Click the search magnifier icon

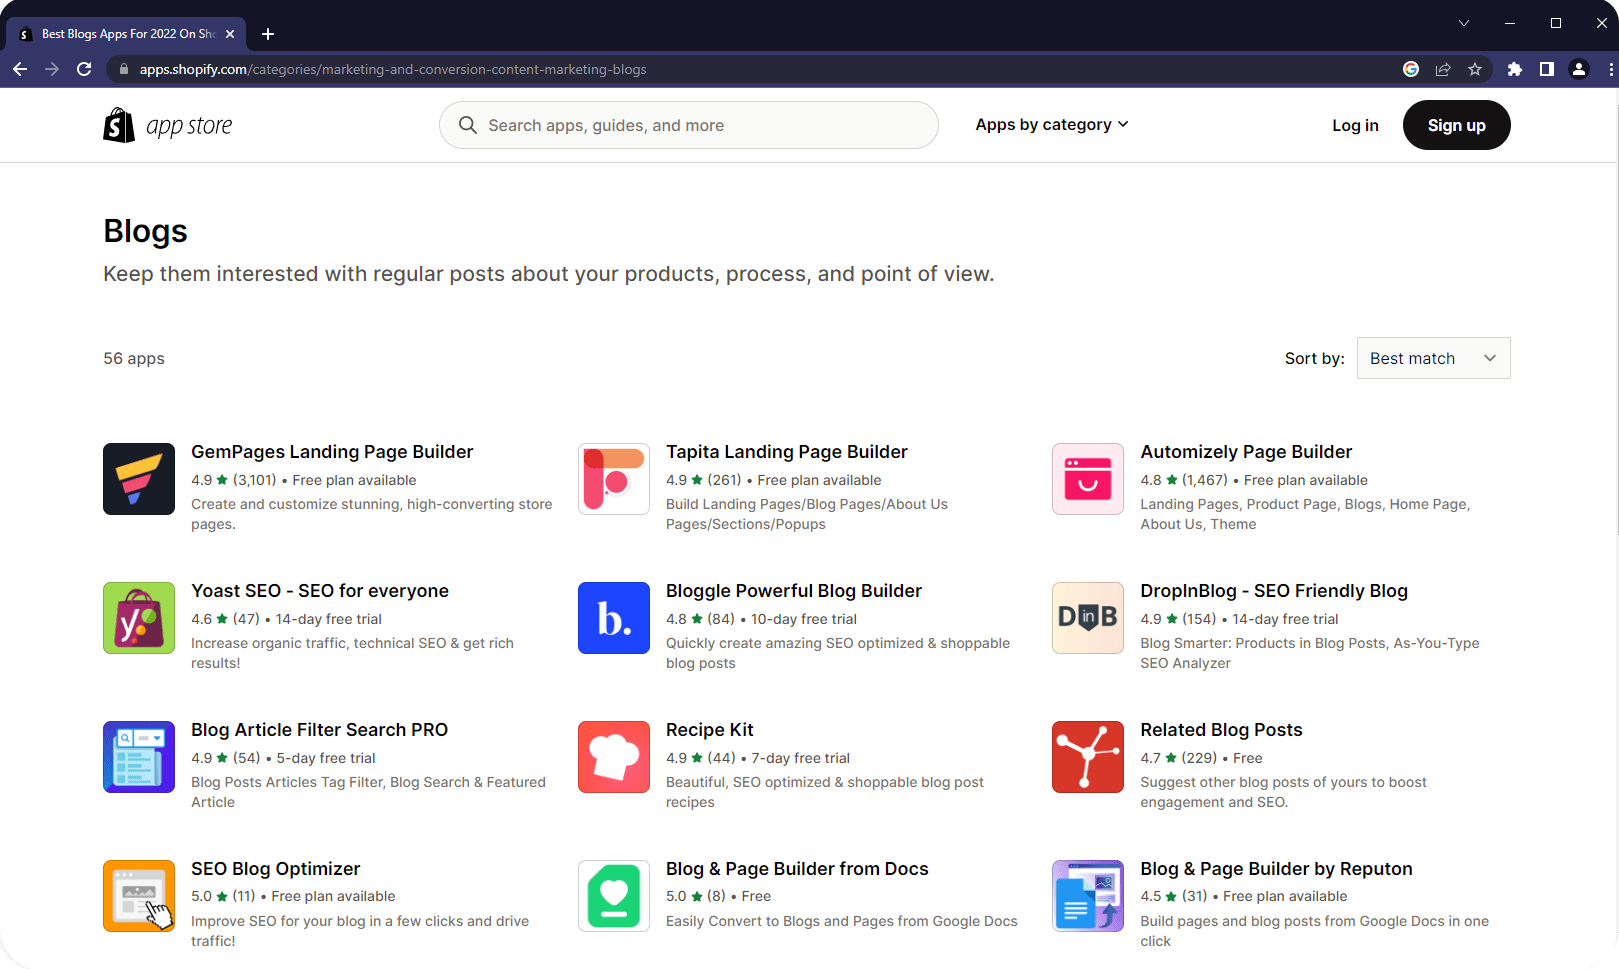tap(467, 125)
